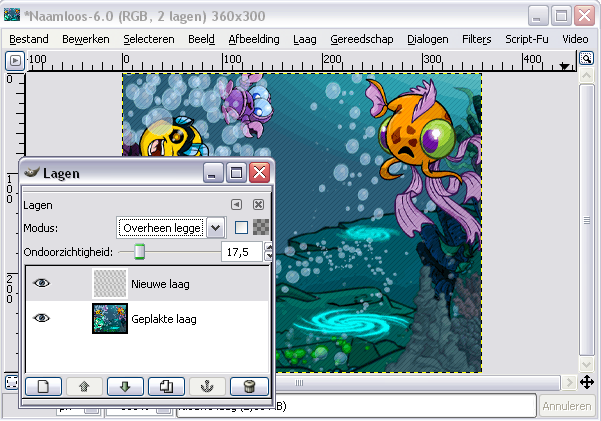Open the Bestand menu
The width and height of the screenshot is (601, 421).
(29, 39)
